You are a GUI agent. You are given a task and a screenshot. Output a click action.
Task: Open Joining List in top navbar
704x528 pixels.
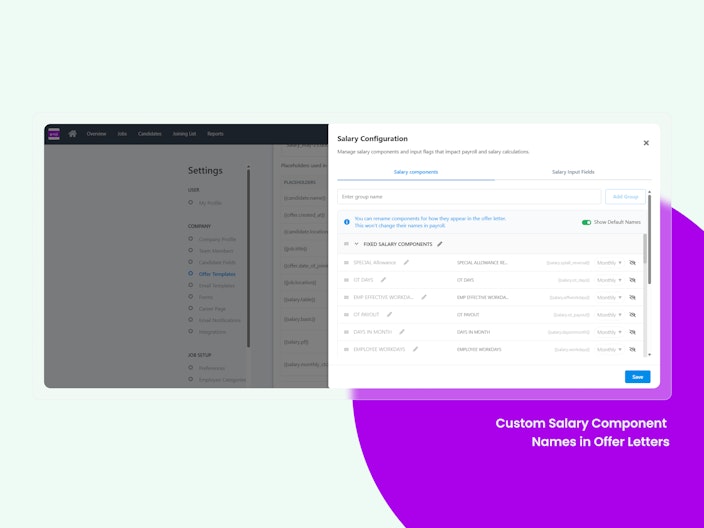pos(184,134)
